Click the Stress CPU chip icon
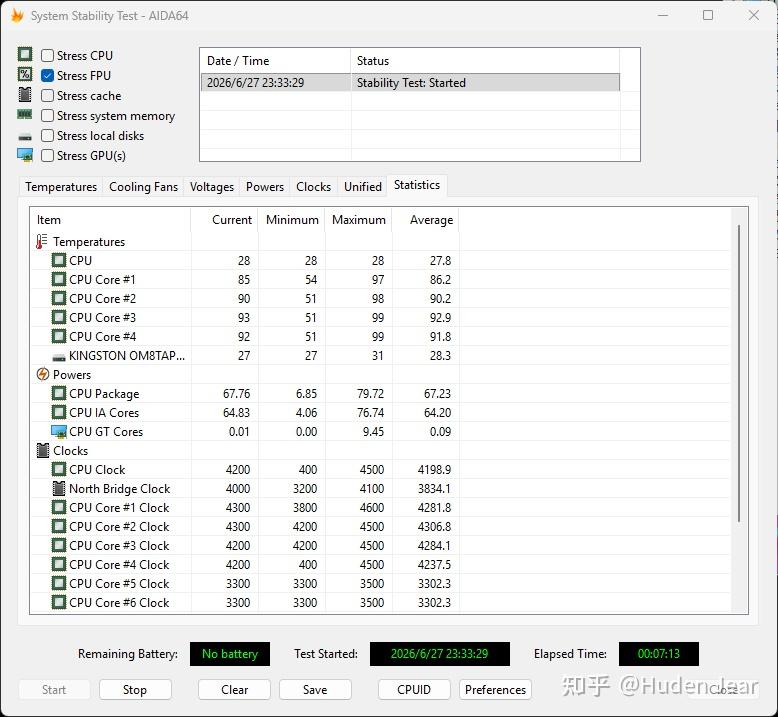This screenshot has height=717, width=778. [x=25, y=54]
